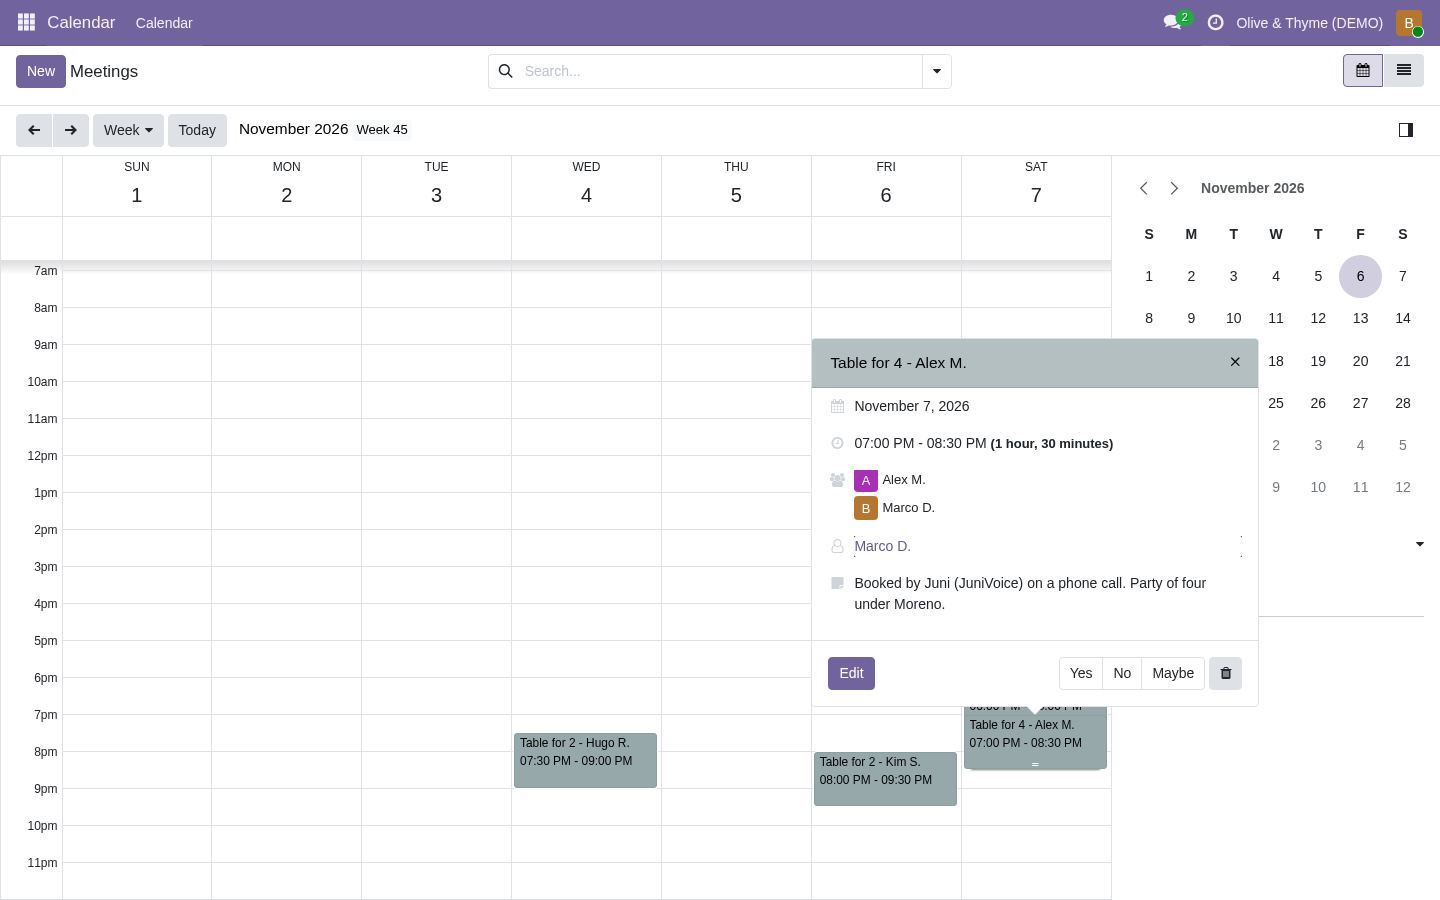Screen dimensions: 1440x900
Task: Open Table for 2 - Hugo R. event
Action: click(585, 760)
